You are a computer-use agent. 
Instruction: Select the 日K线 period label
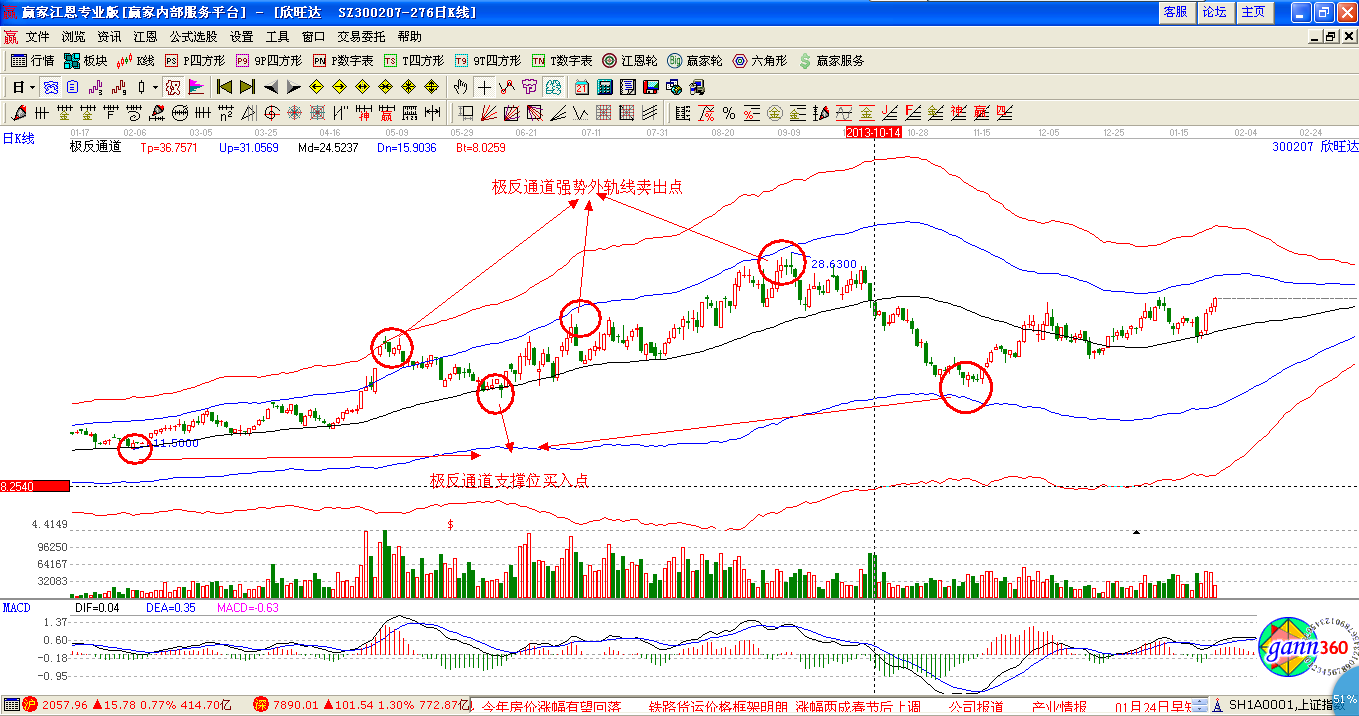pos(18,139)
